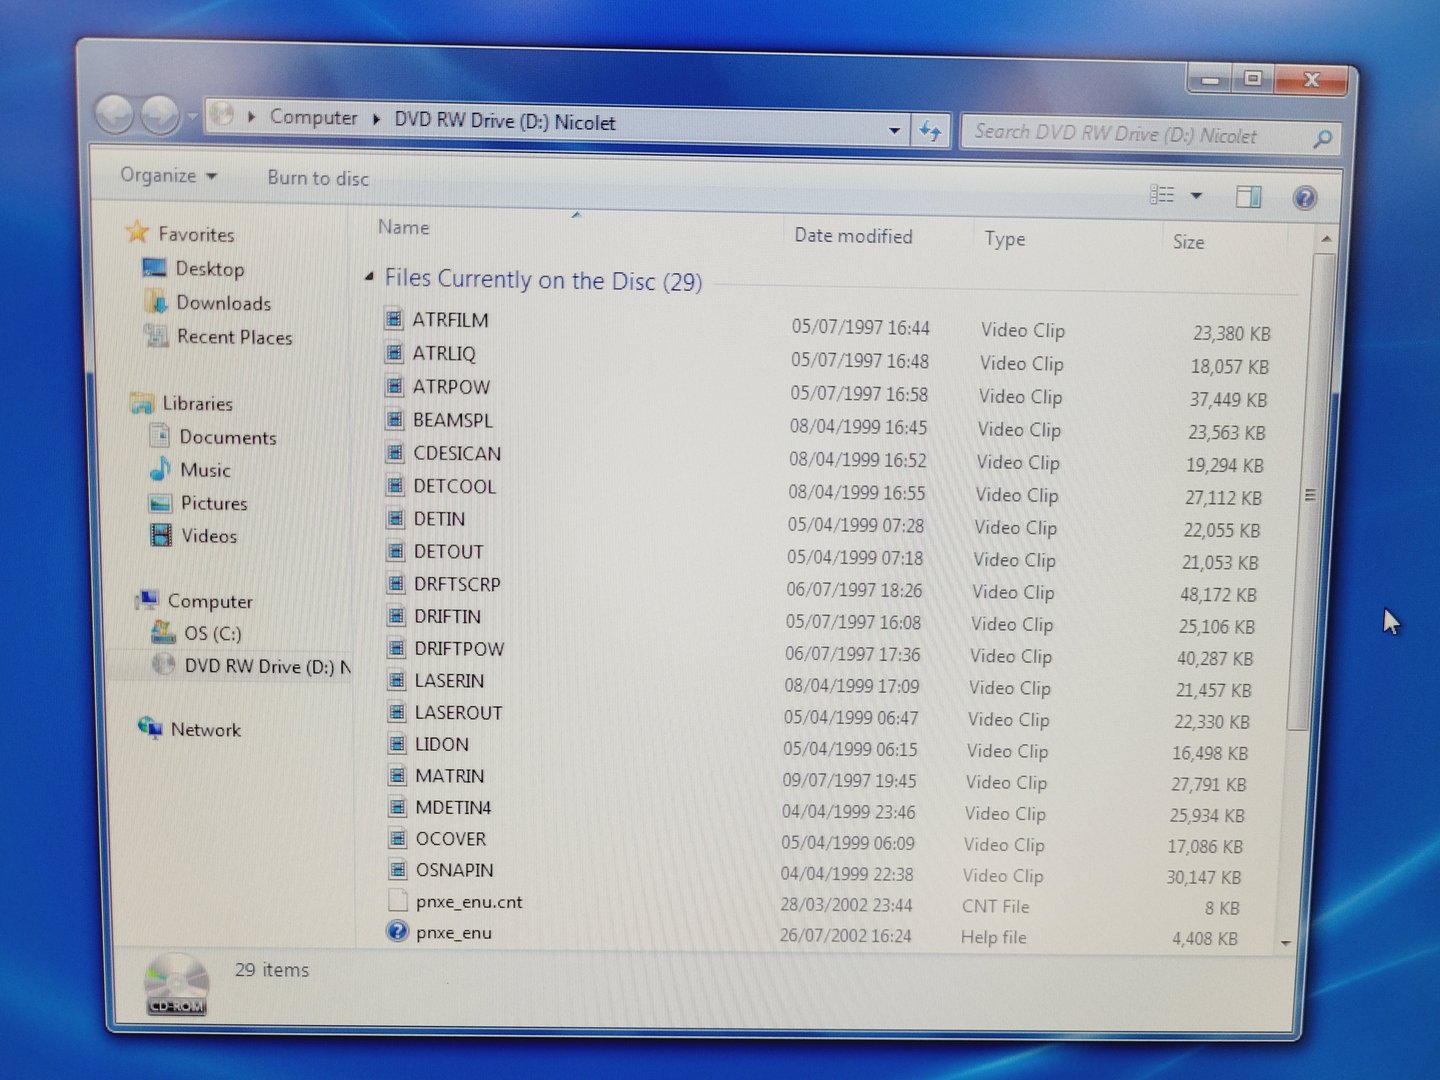Select the DETIN file name
1440x1080 pixels.
439,518
